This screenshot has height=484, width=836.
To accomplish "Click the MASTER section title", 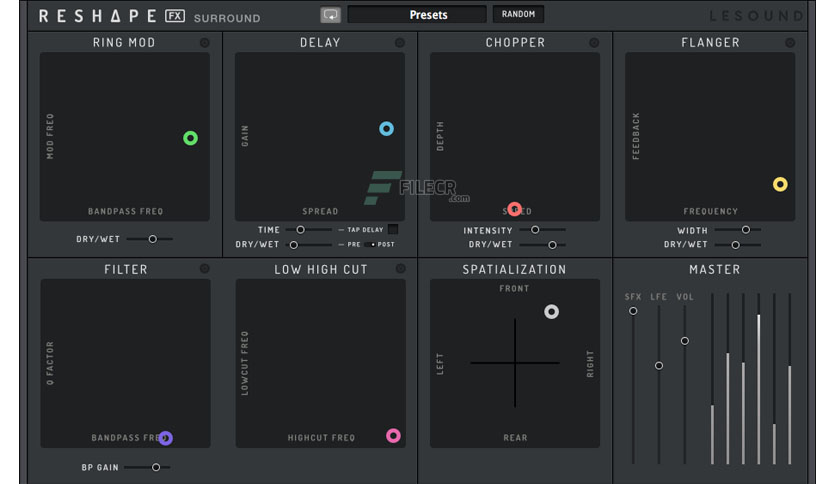I will tap(714, 269).
